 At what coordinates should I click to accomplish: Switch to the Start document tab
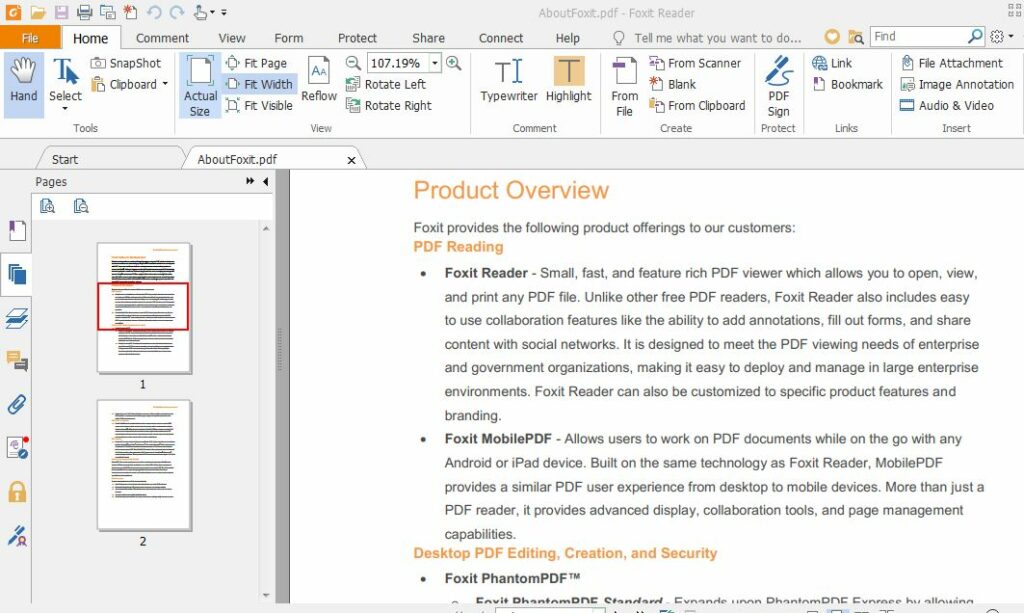65,159
